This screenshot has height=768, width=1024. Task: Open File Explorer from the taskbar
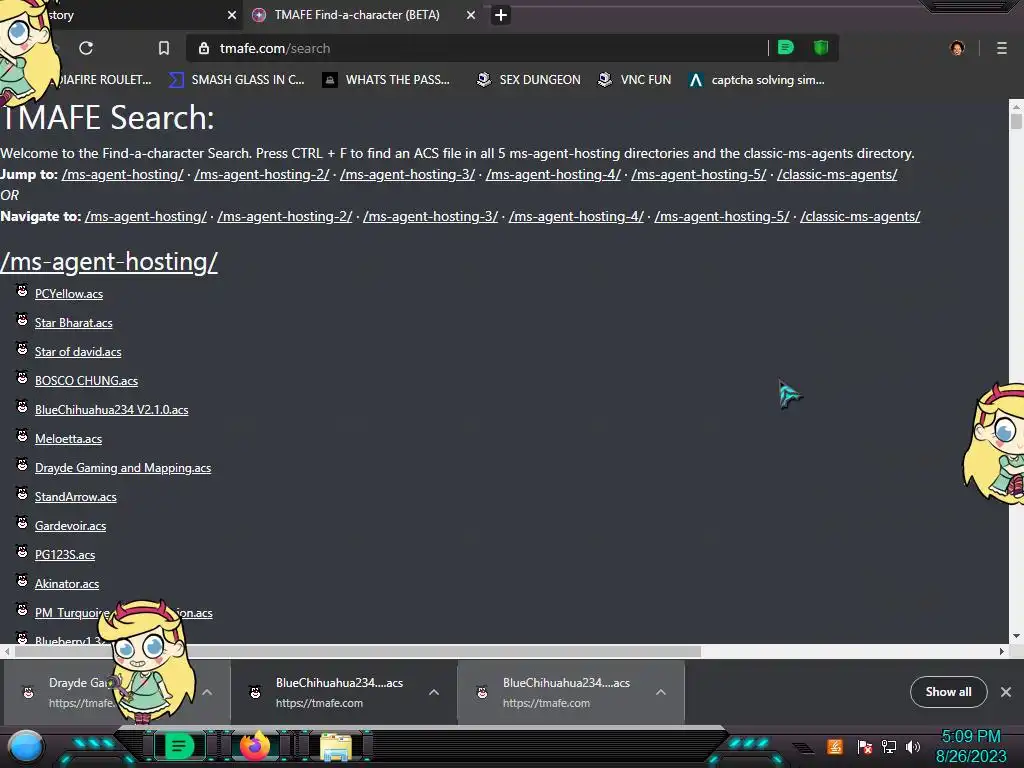pyautogui.click(x=336, y=747)
